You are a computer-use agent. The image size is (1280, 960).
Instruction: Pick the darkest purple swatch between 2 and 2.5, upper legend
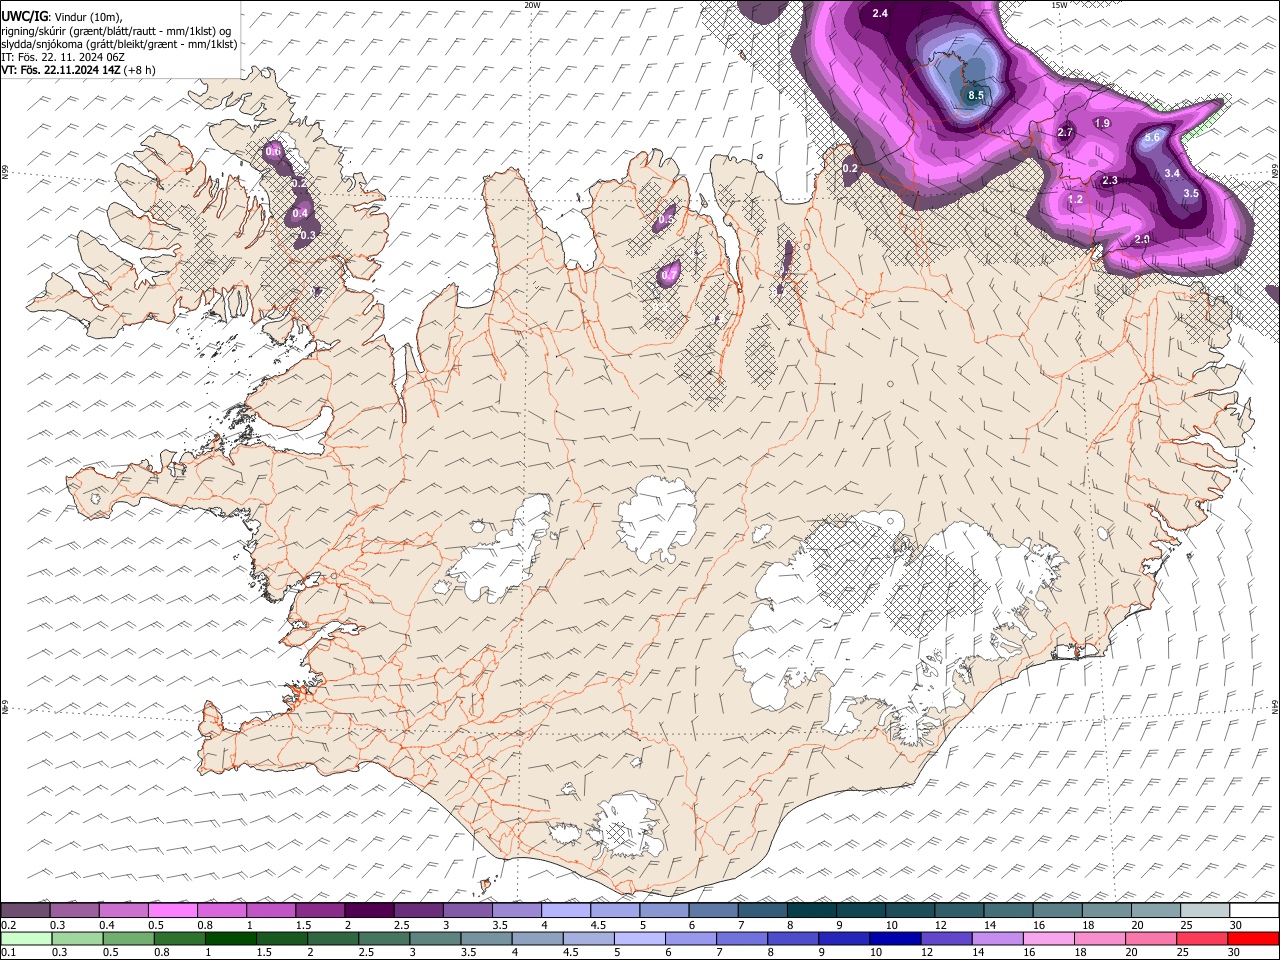point(369,911)
